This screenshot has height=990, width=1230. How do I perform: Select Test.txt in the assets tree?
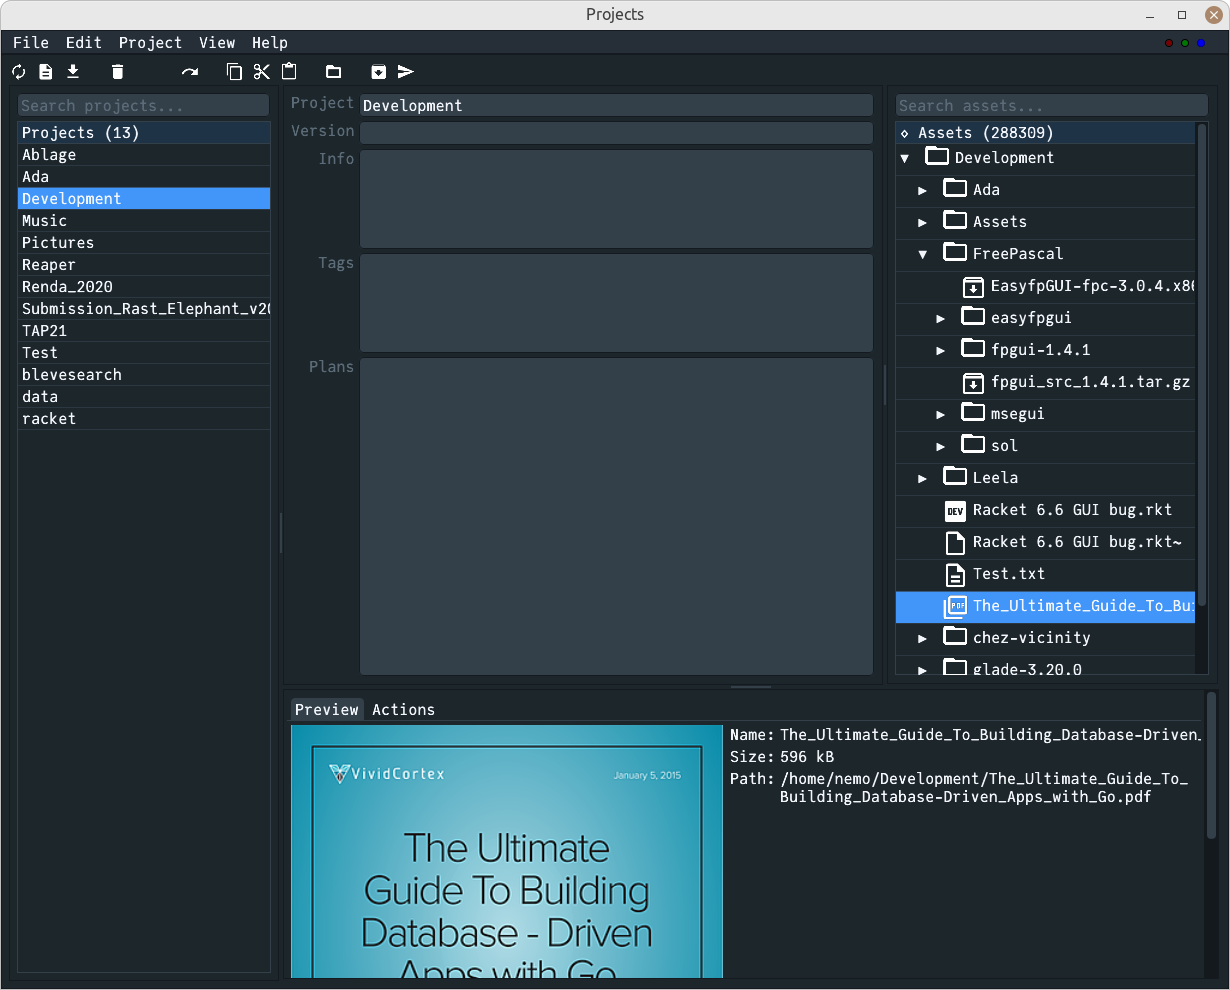(1010, 573)
